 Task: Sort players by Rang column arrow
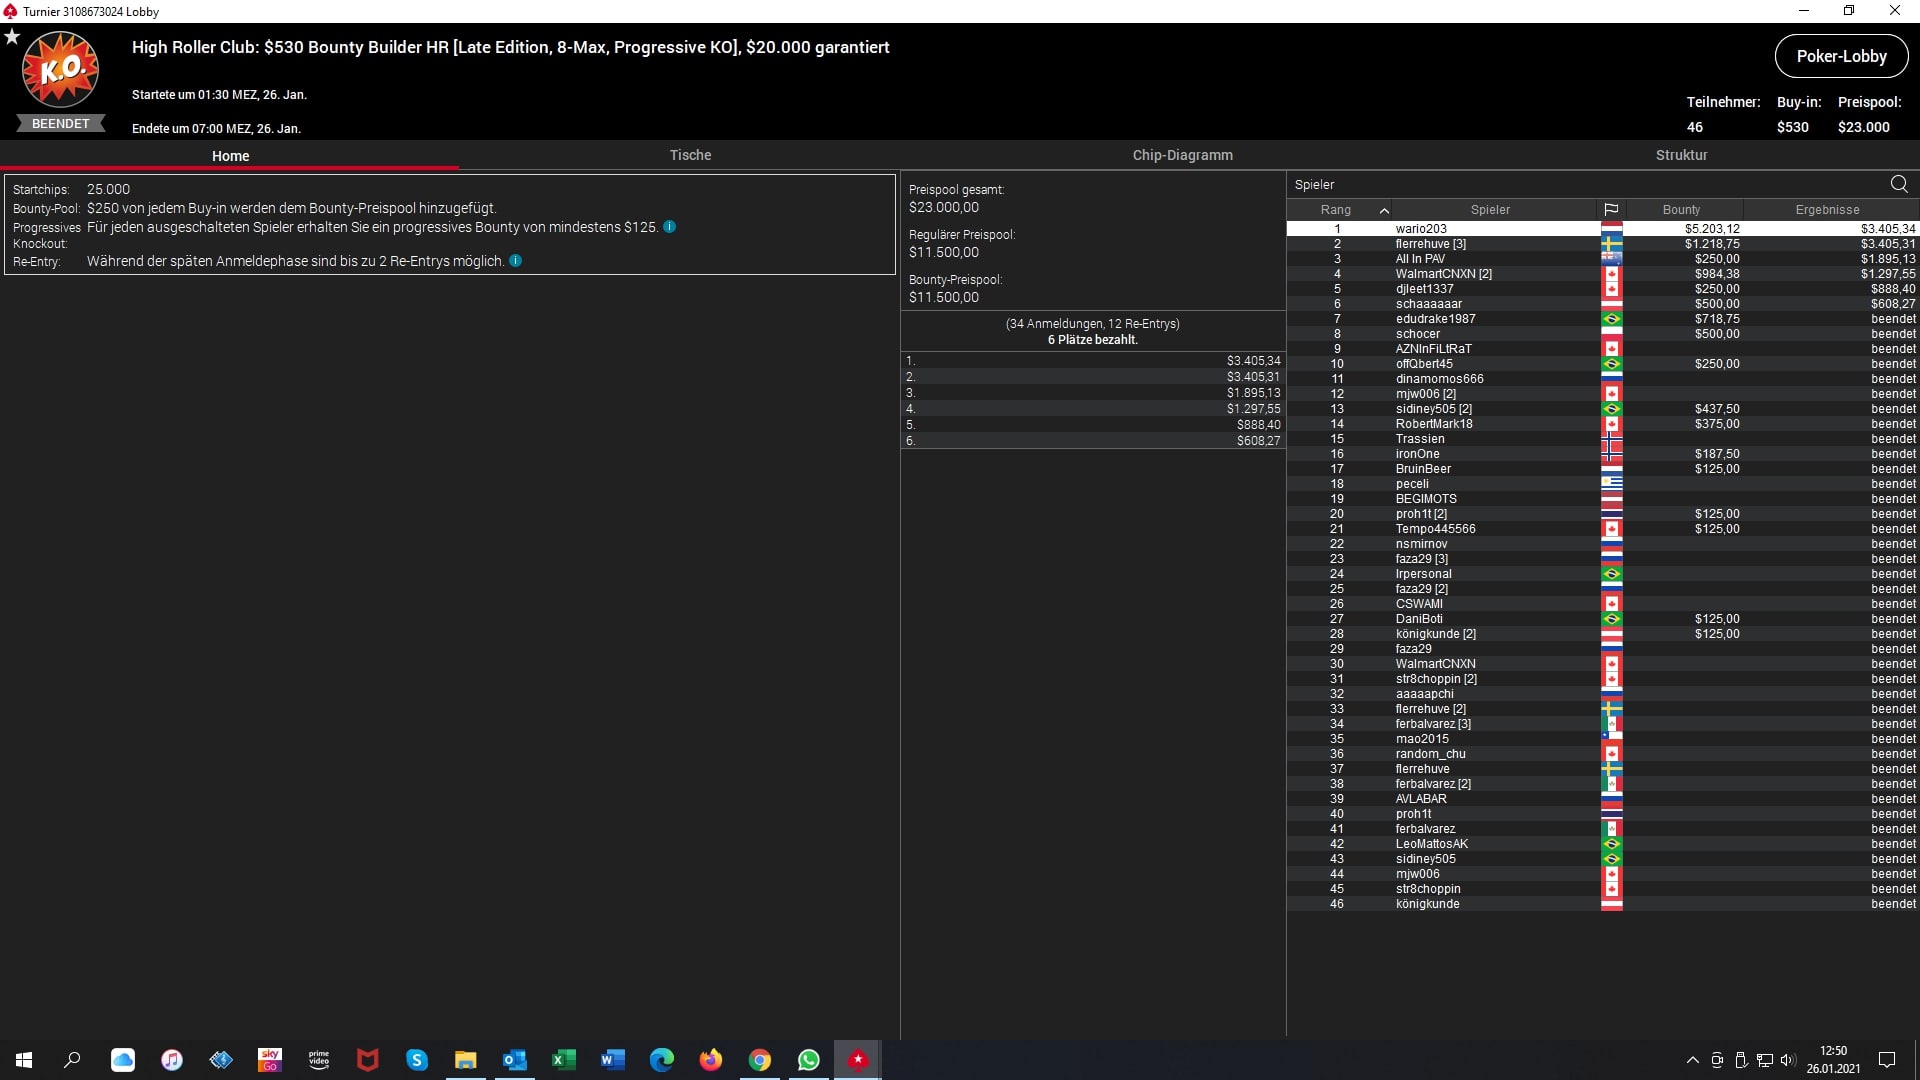(1384, 210)
